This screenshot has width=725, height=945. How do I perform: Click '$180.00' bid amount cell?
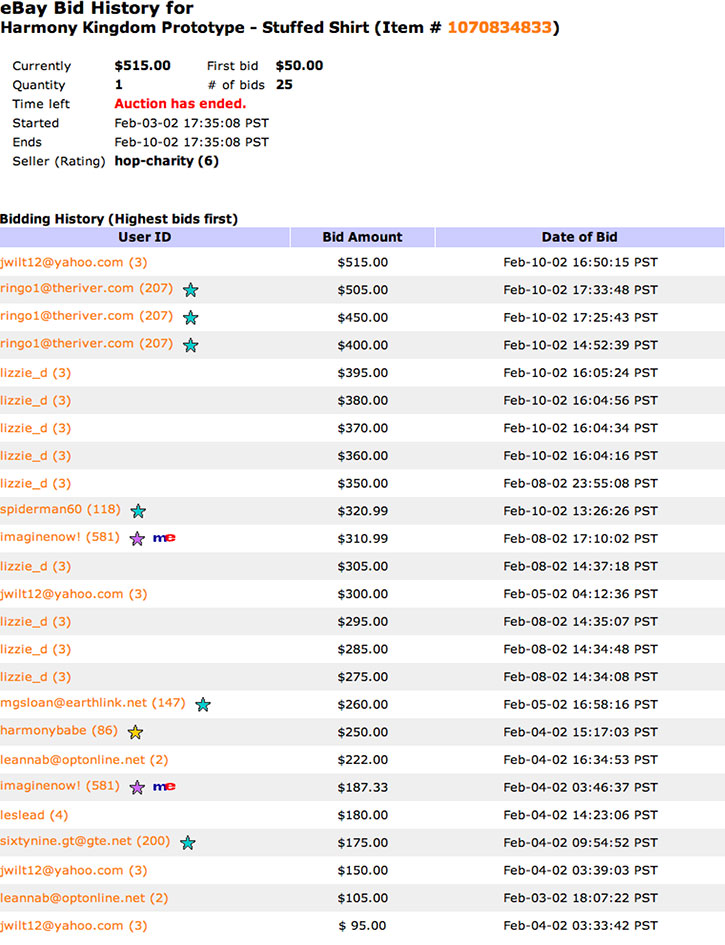(363, 815)
